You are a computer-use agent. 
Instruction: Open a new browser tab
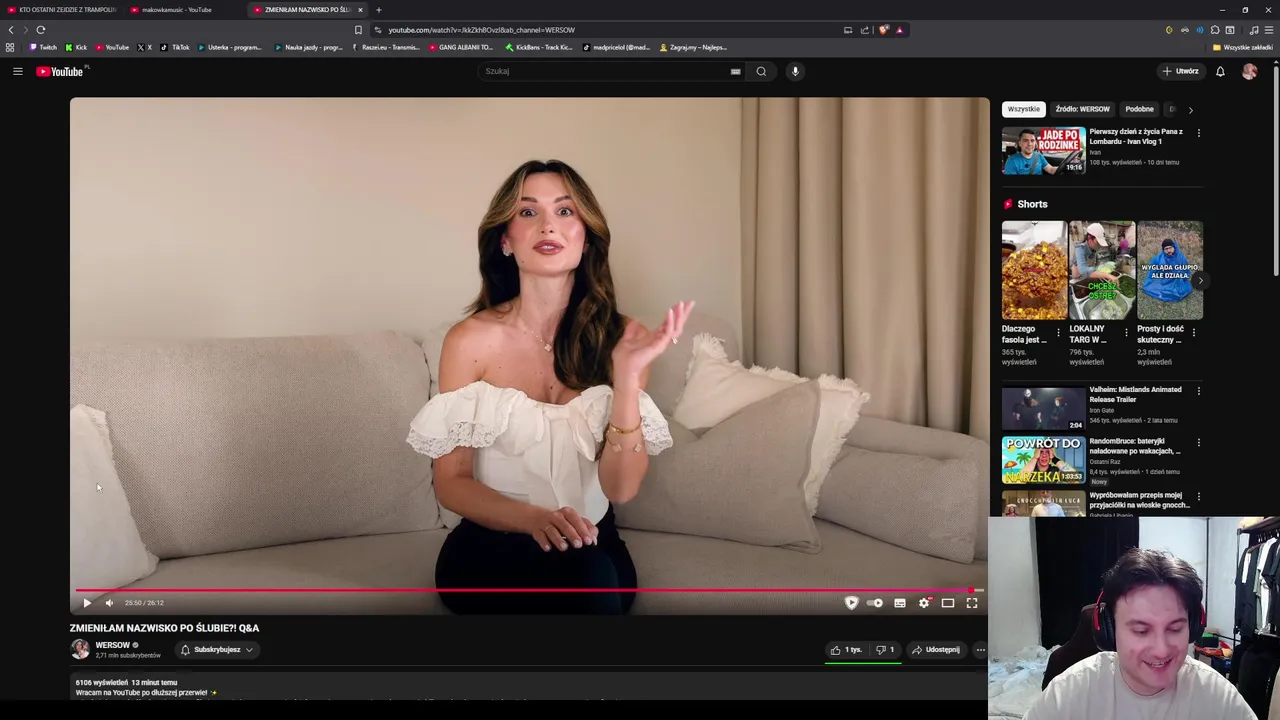378,10
